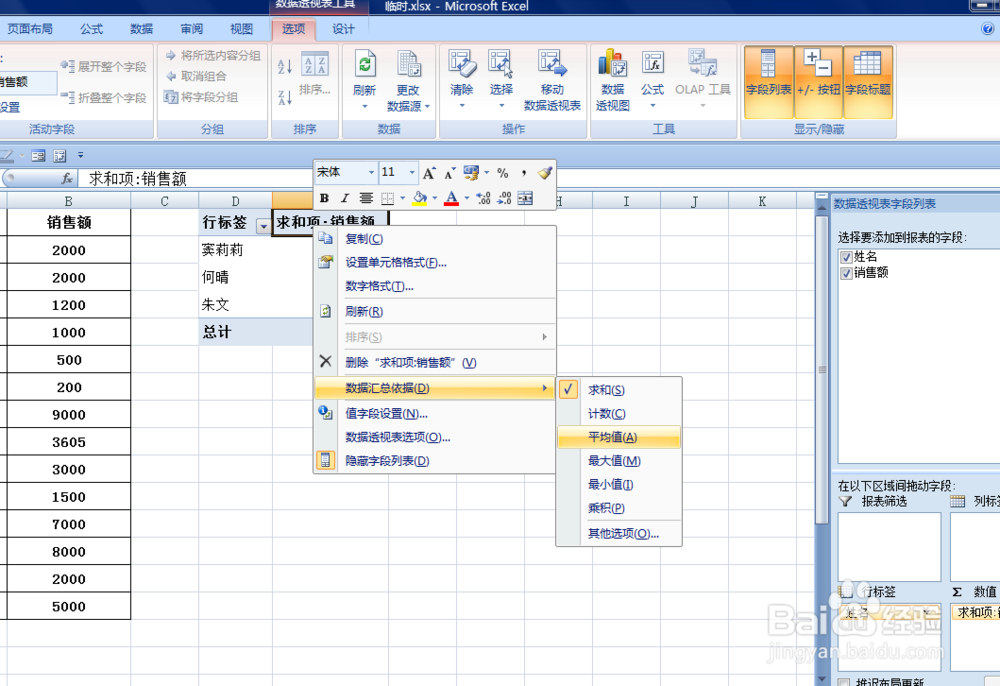
Task: Uncheck the 姓名 field checkbox
Action: coord(846,257)
